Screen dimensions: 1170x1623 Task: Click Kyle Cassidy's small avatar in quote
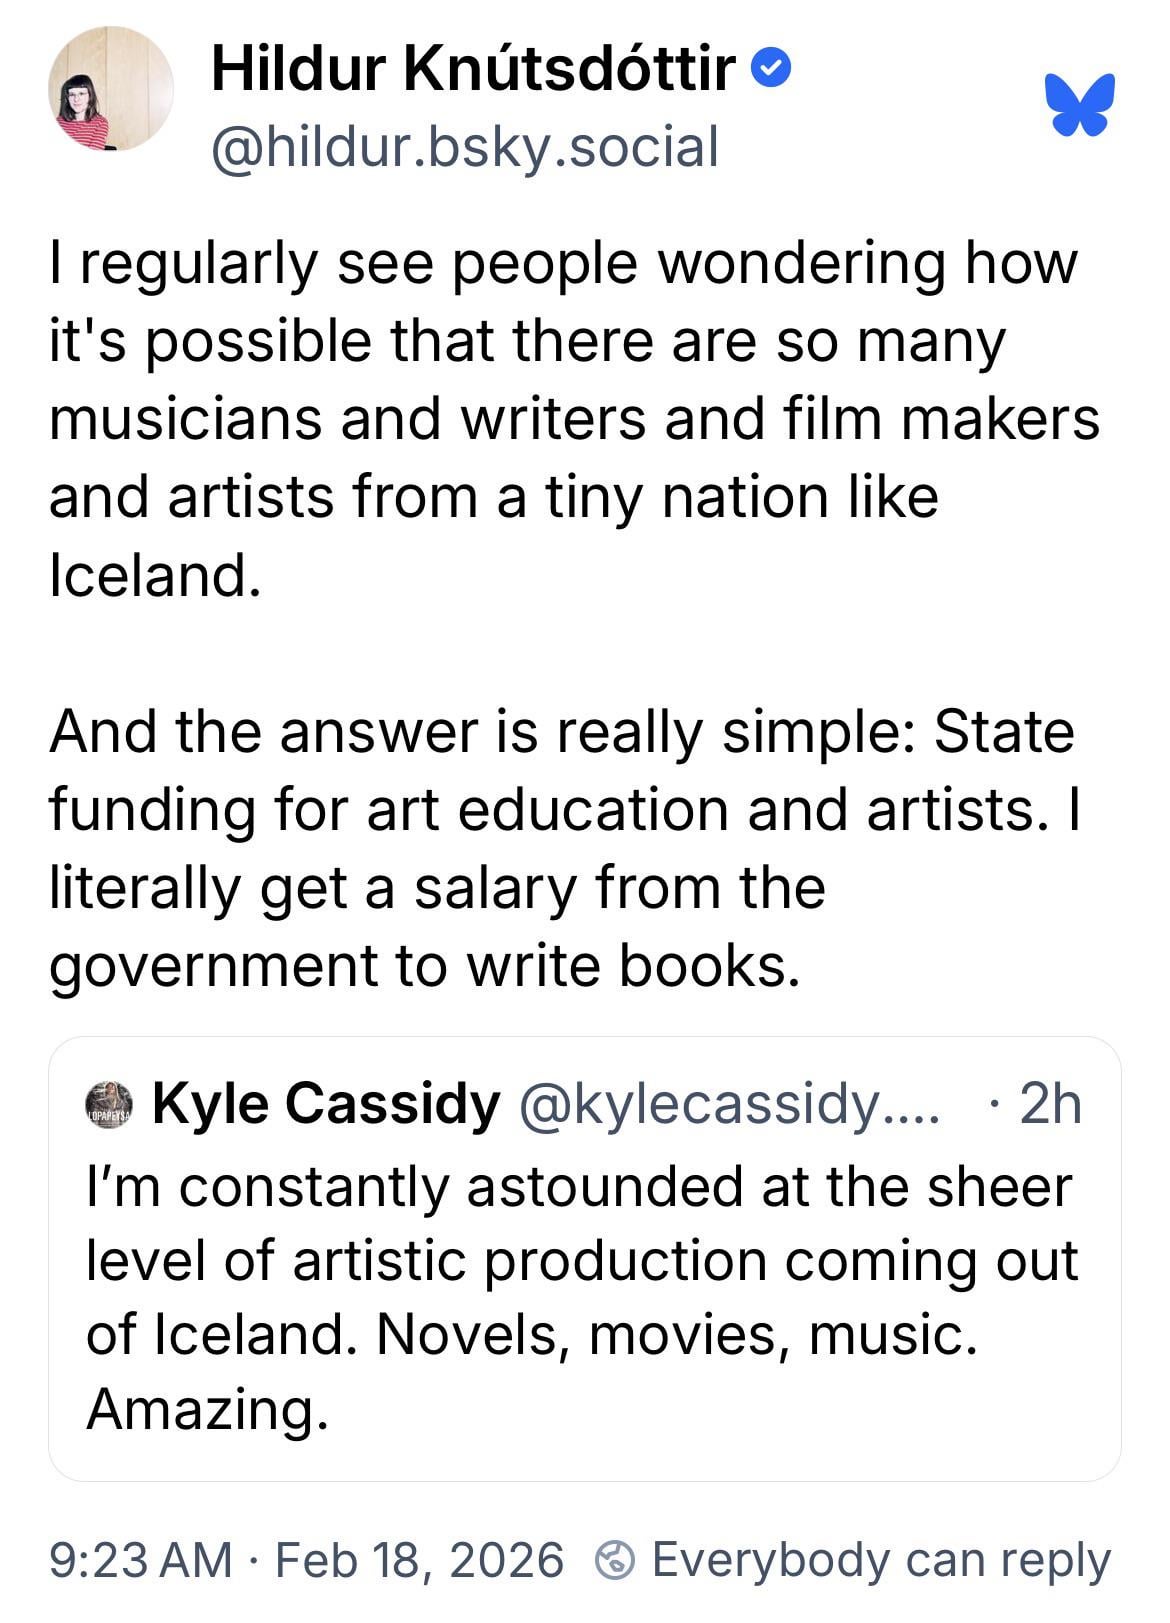tap(110, 1103)
